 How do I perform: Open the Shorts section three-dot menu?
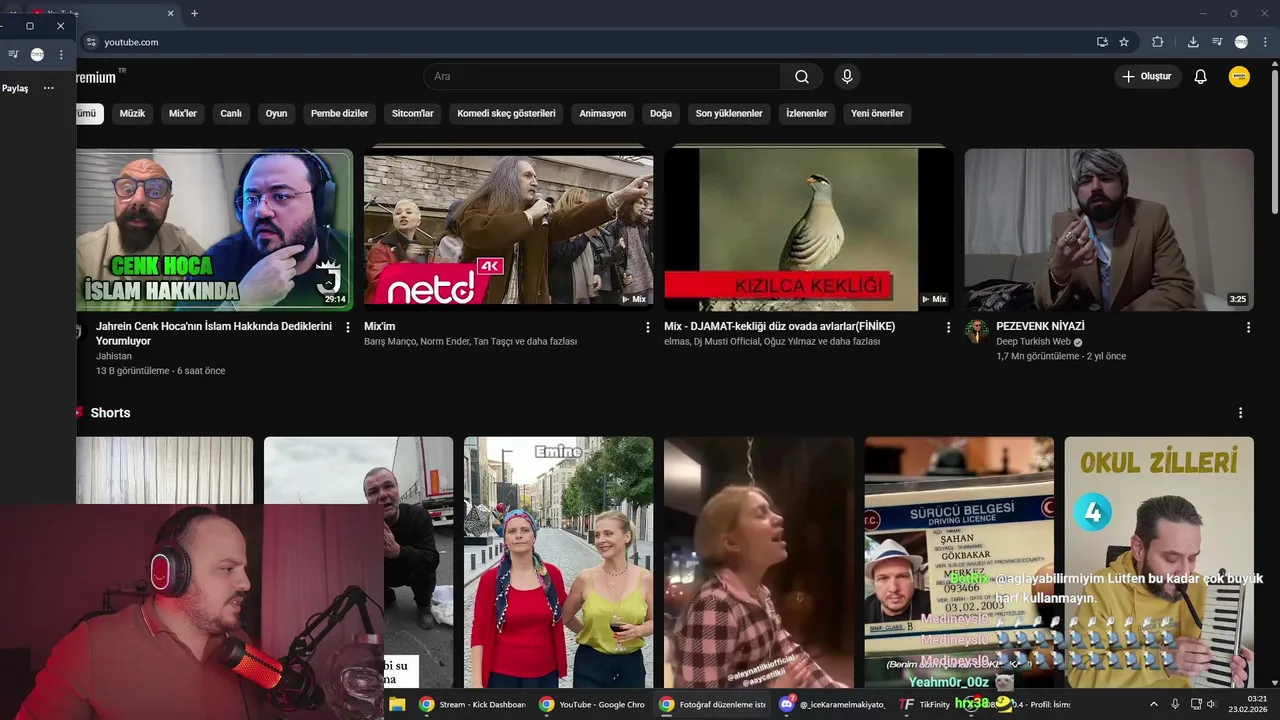1240,413
